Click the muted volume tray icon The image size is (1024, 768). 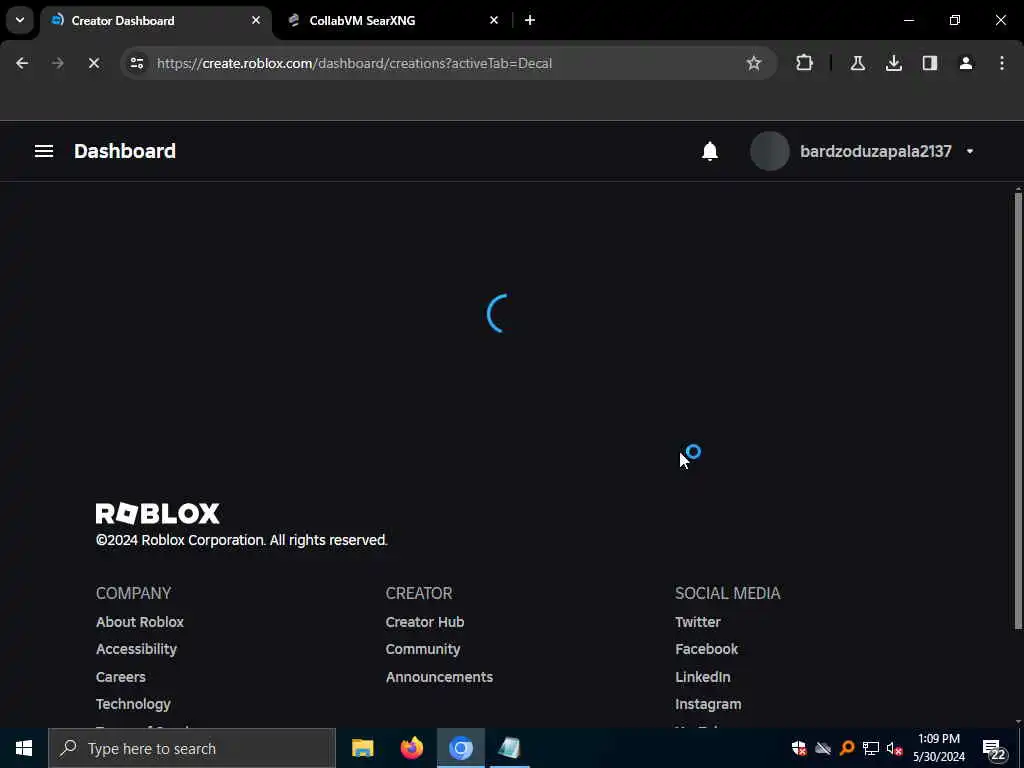tap(894, 748)
